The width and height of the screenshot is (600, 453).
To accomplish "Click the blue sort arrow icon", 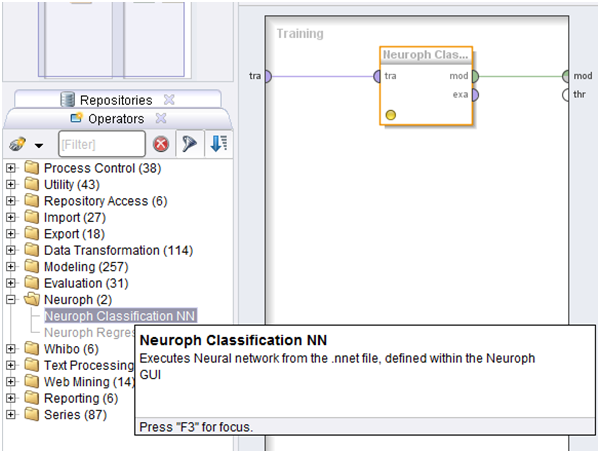I will pos(218,145).
